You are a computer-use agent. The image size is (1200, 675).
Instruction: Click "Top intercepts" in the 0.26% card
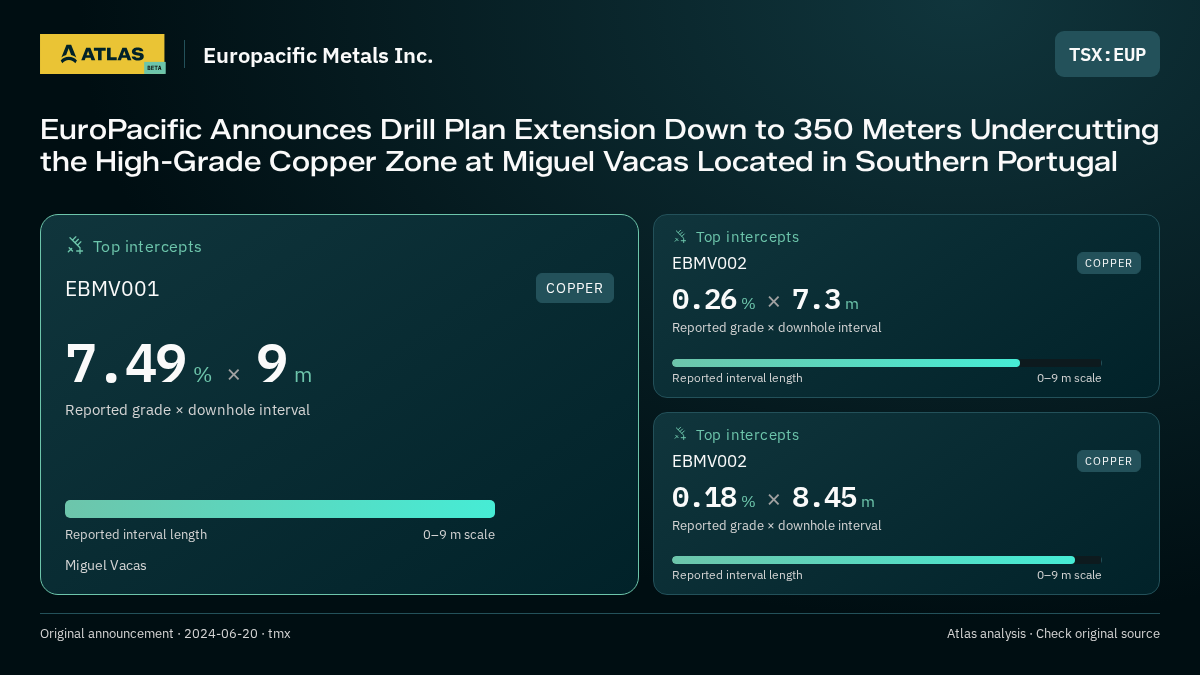(748, 237)
